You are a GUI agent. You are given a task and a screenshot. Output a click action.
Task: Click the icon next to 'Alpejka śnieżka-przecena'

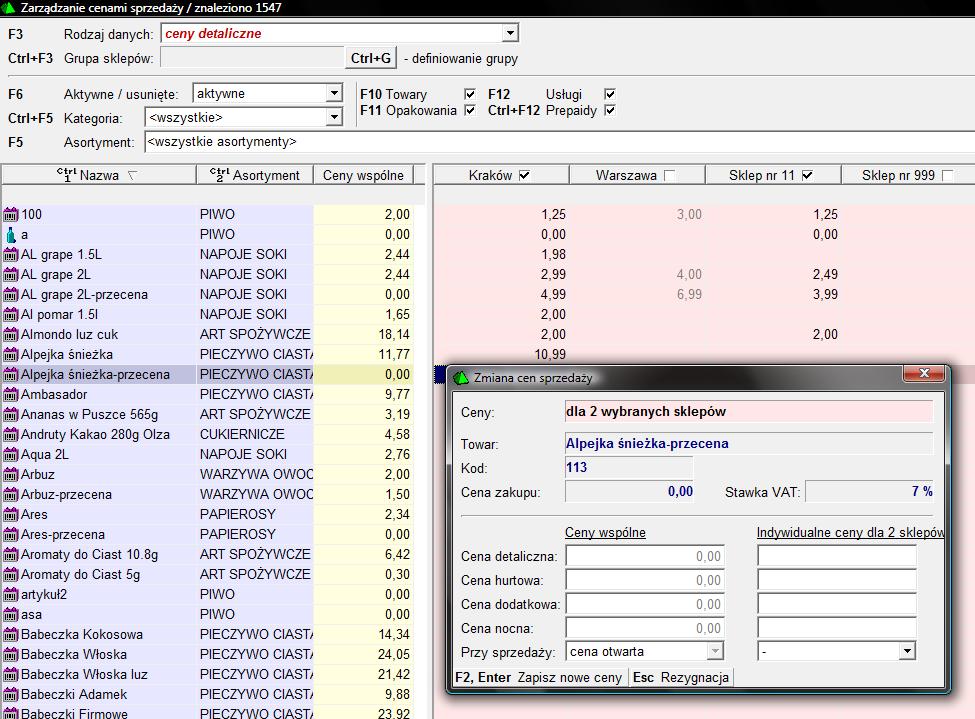[x=11, y=374]
